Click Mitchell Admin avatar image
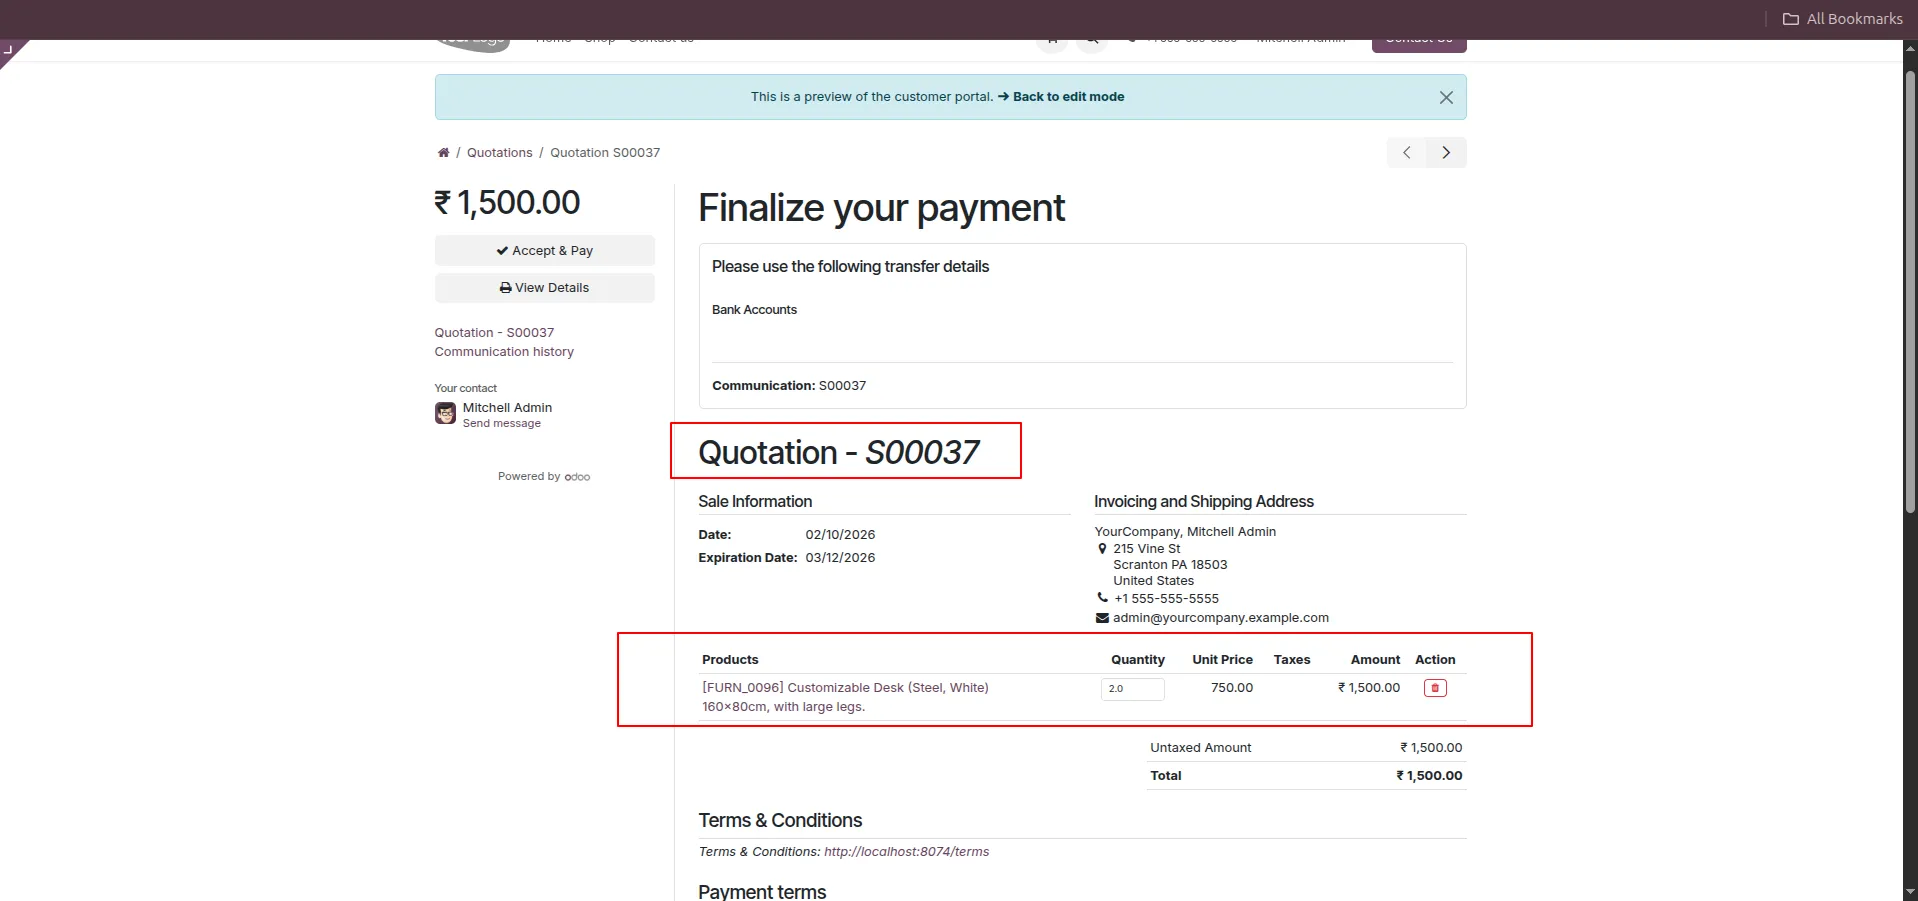1918x901 pixels. coord(445,414)
